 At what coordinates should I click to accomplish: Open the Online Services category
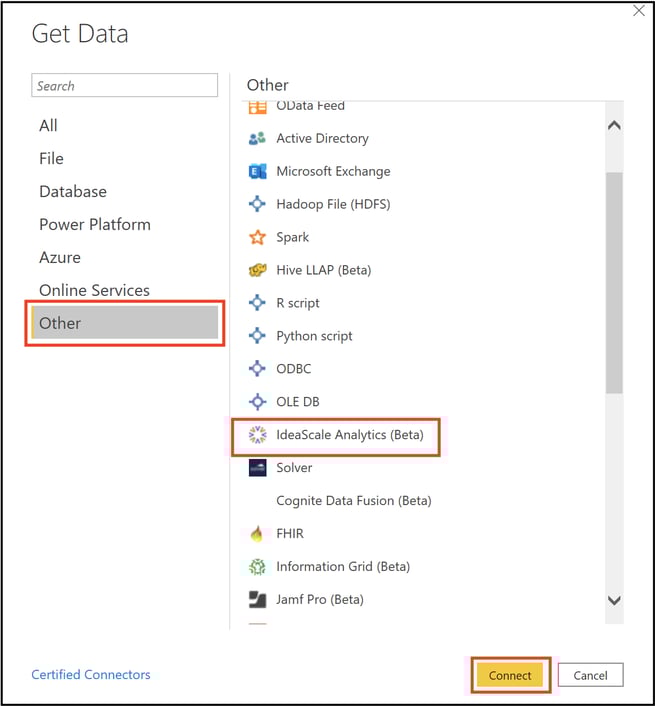125,290
